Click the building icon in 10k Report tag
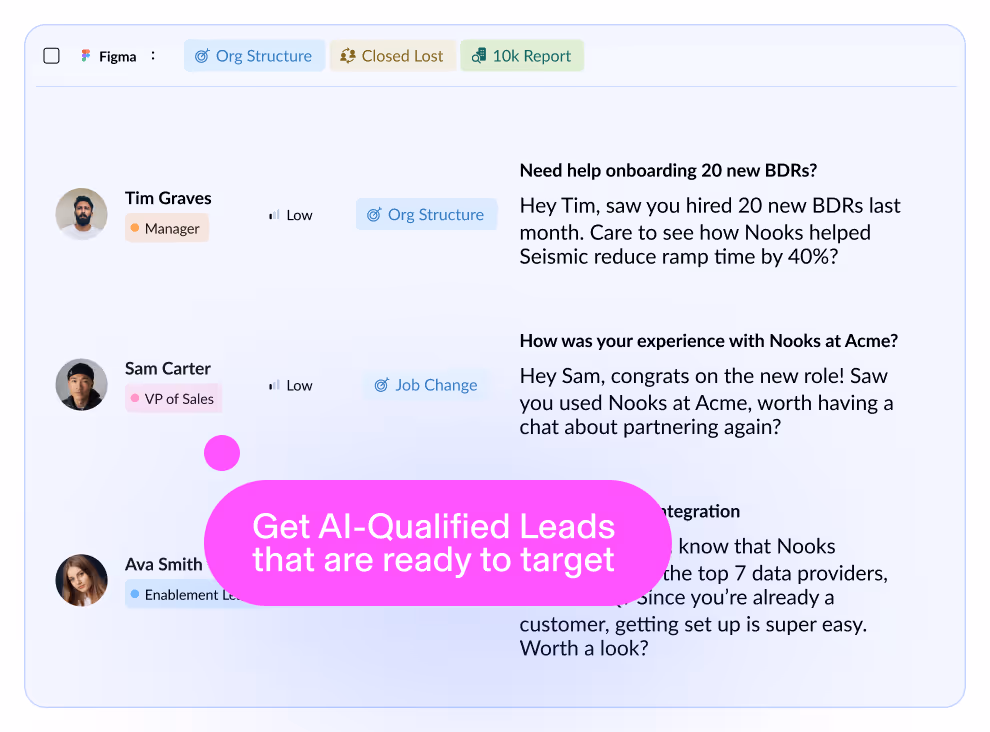 coord(479,56)
